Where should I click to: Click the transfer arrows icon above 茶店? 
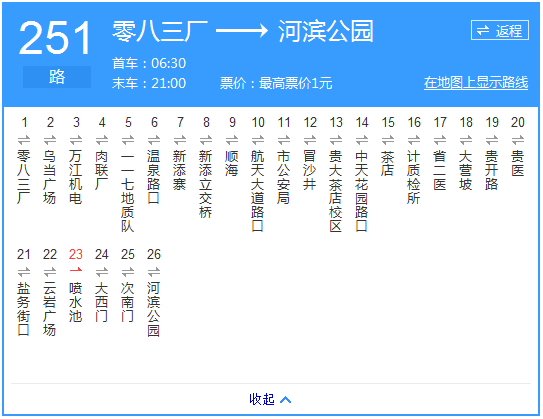(x=388, y=140)
